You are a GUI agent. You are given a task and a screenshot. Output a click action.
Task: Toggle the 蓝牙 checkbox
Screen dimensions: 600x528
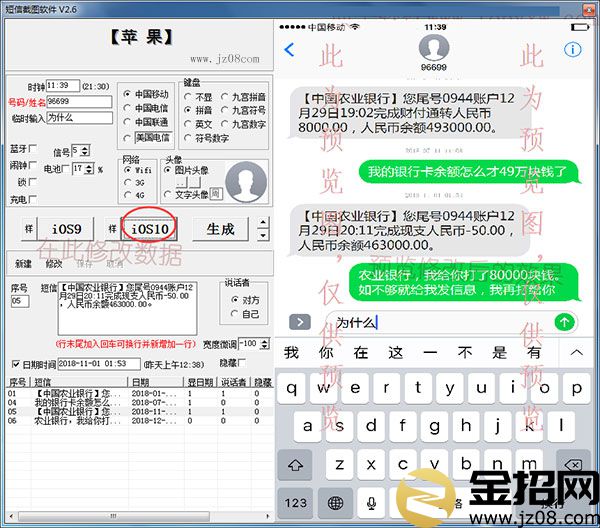tap(33, 149)
